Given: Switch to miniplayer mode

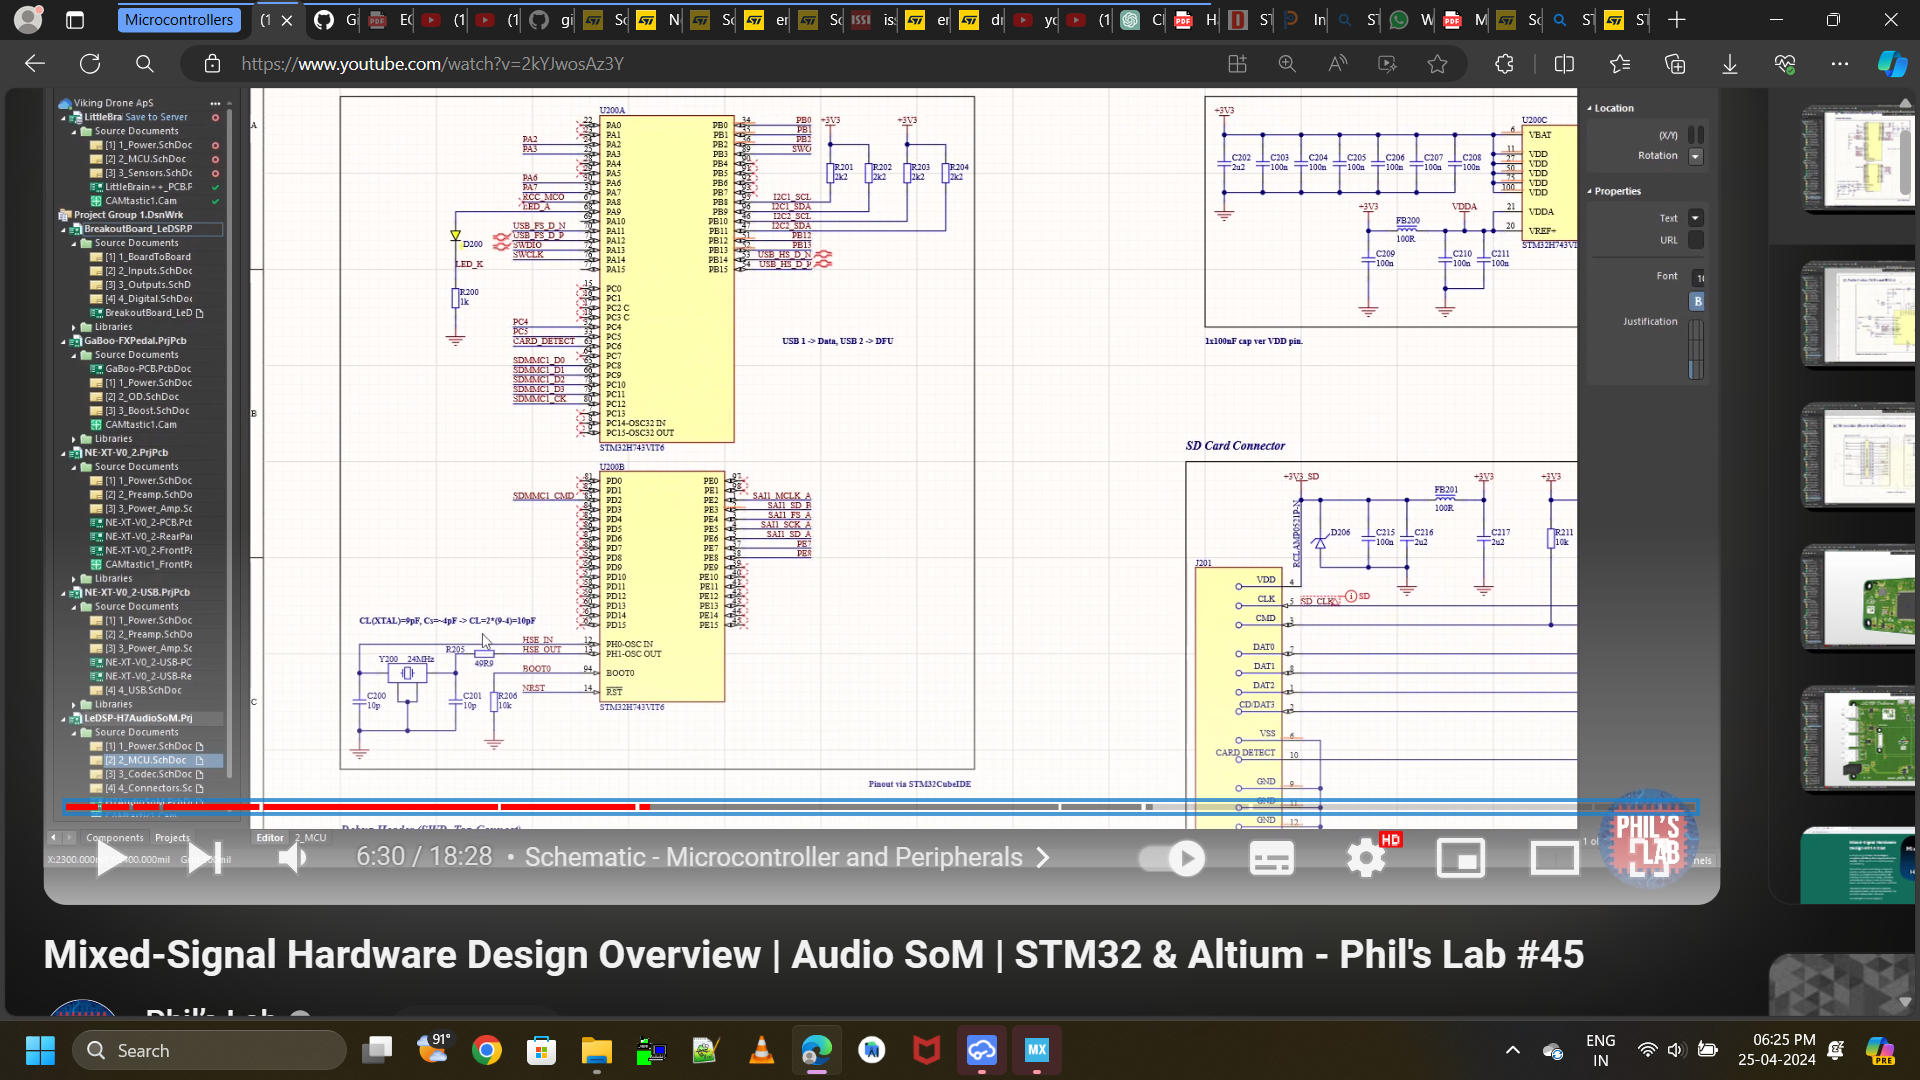Looking at the screenshot, I should coord(1460,858).
